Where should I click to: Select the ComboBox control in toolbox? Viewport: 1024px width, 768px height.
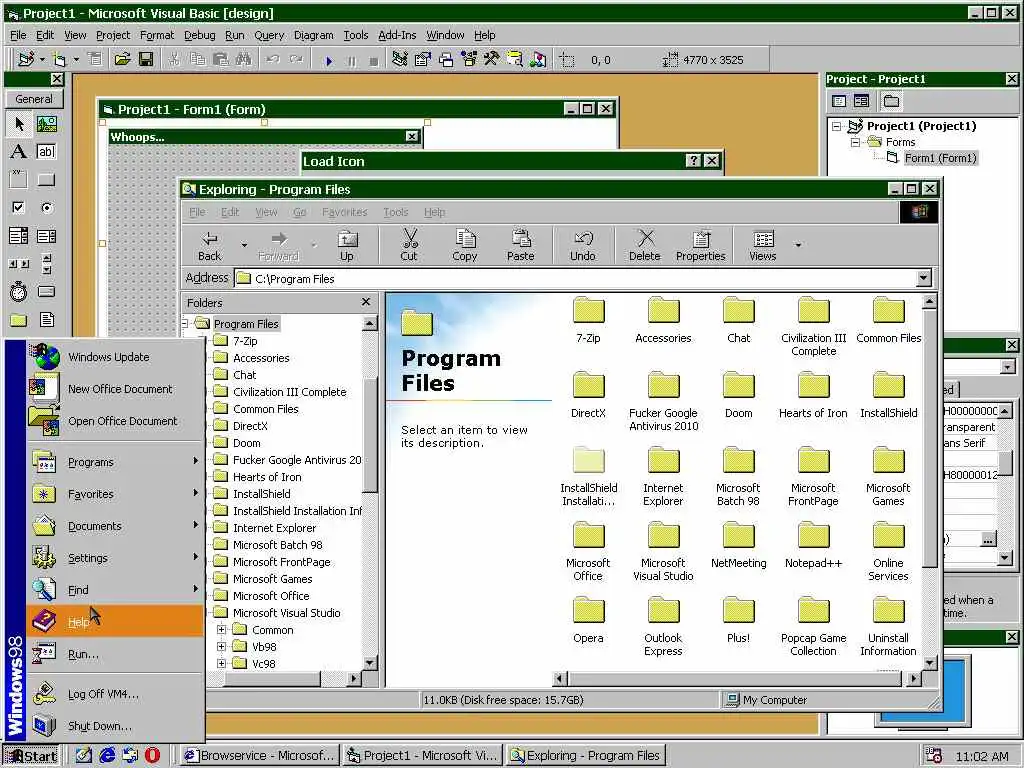18,236
